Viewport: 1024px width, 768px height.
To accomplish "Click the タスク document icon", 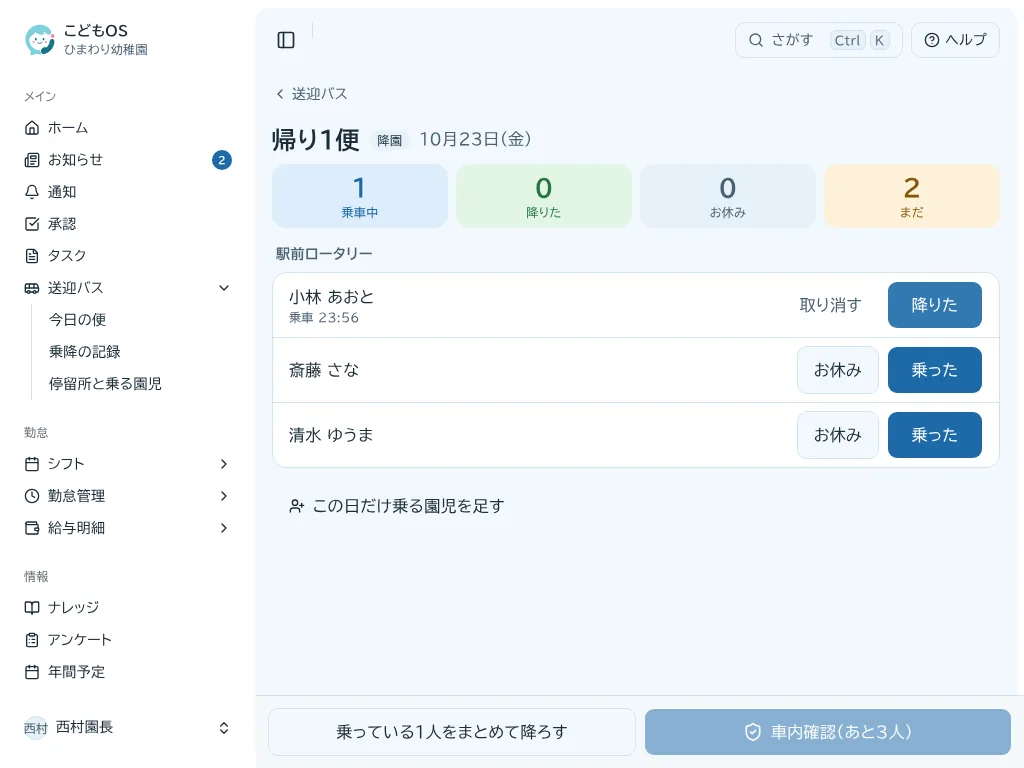I will [32, 256].
